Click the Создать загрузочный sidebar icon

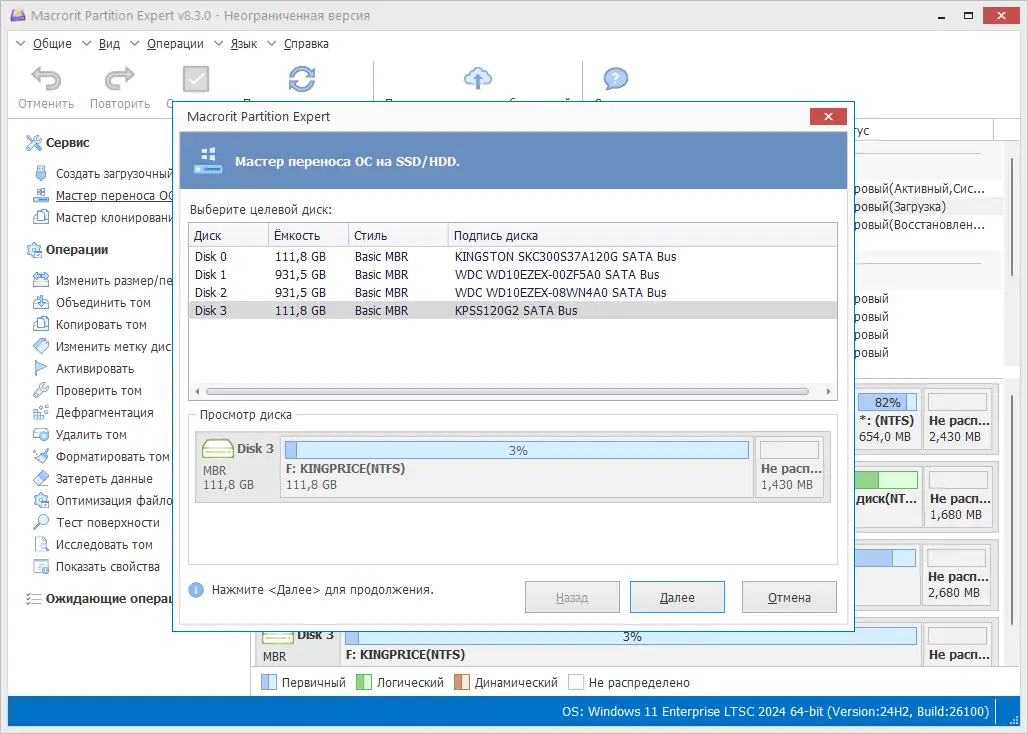[x=41, y=173]
